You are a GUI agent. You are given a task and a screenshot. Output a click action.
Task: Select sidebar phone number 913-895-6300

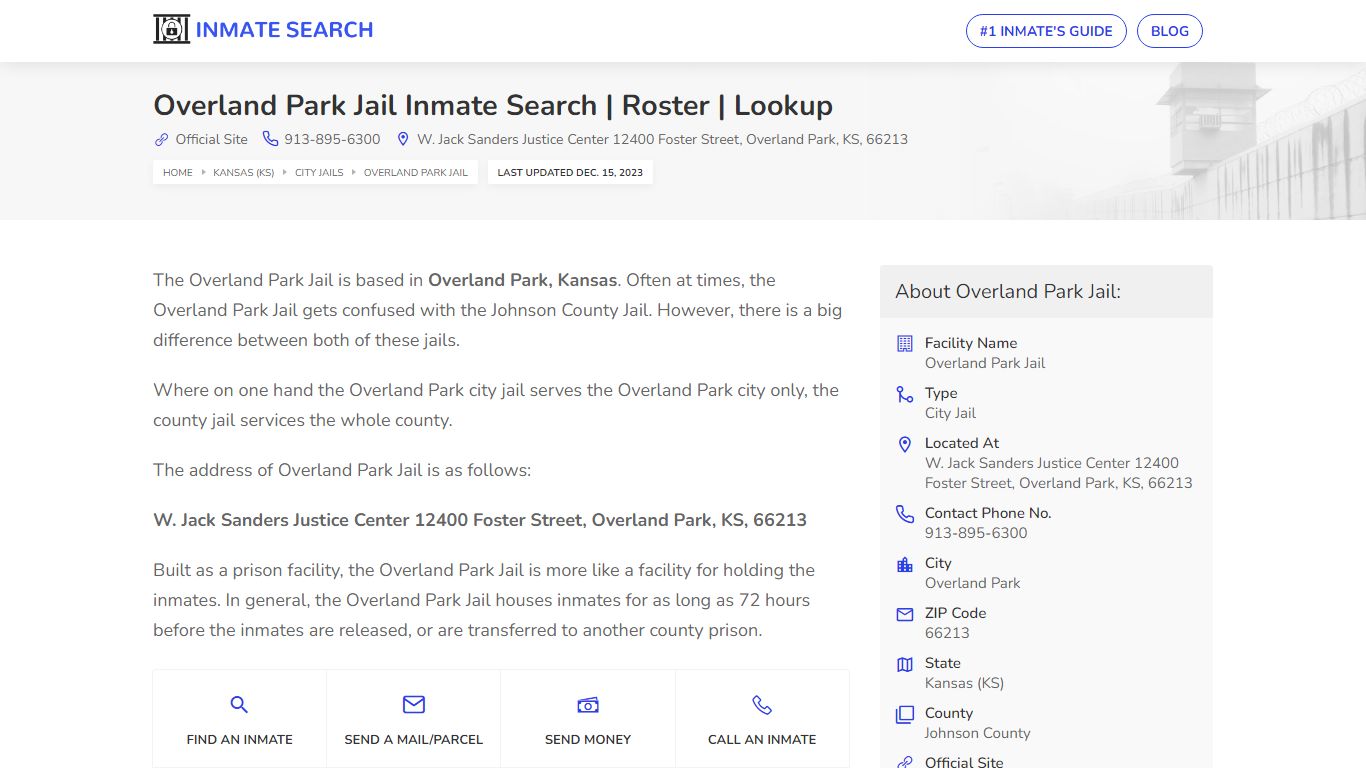point(976,533)
